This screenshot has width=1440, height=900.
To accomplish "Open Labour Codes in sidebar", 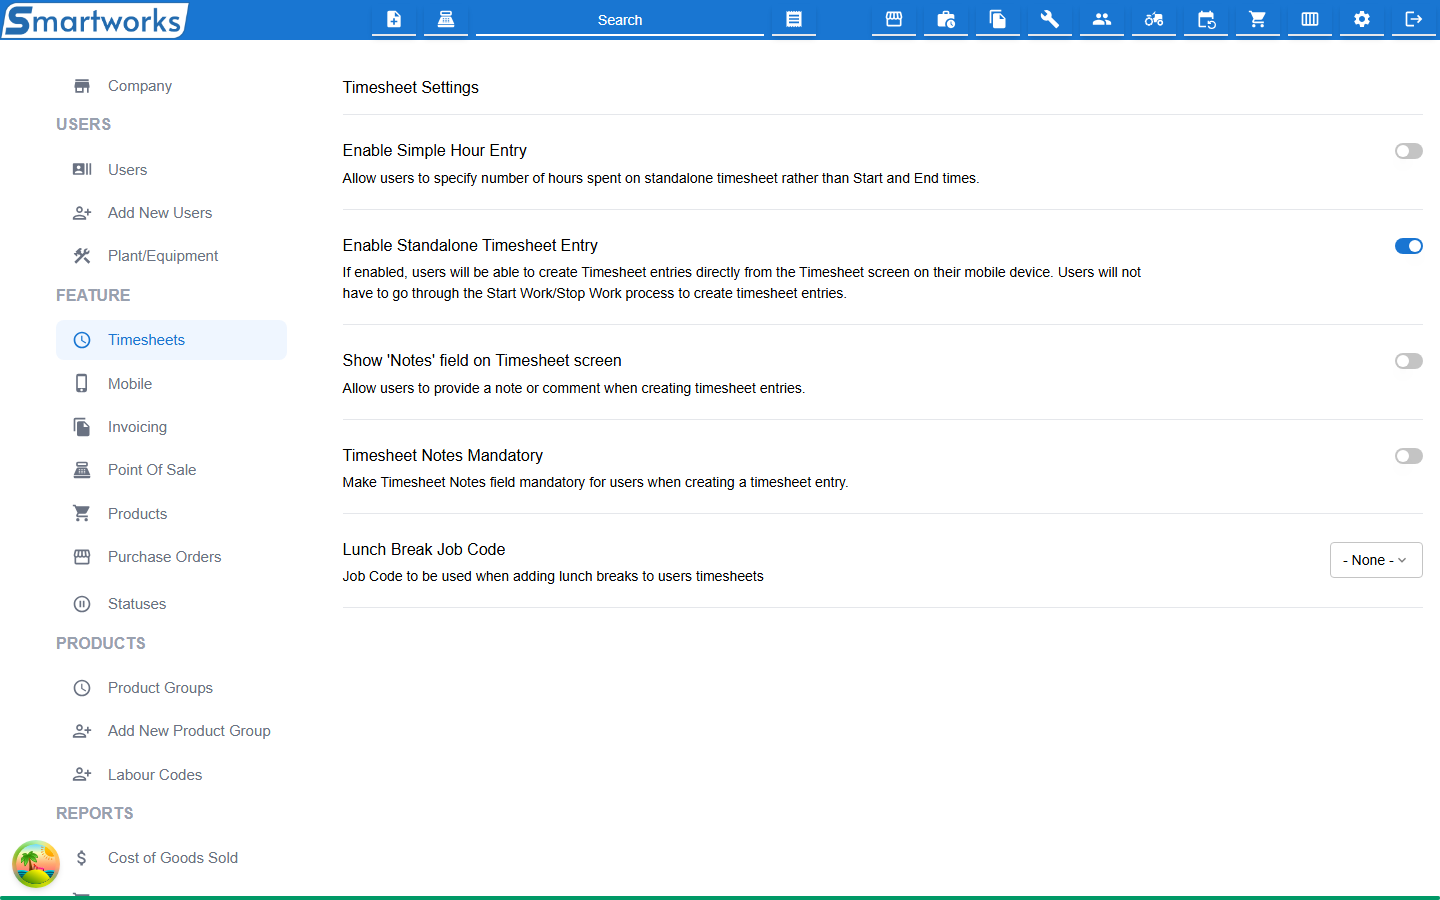I will [x=171, y=775].
